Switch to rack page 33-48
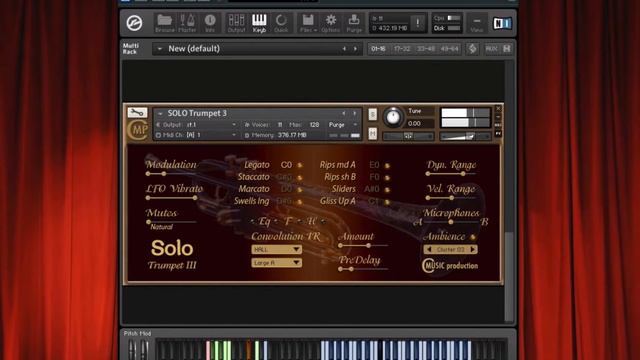The width and height of the screenshot is (640, 360). (426, 49)
